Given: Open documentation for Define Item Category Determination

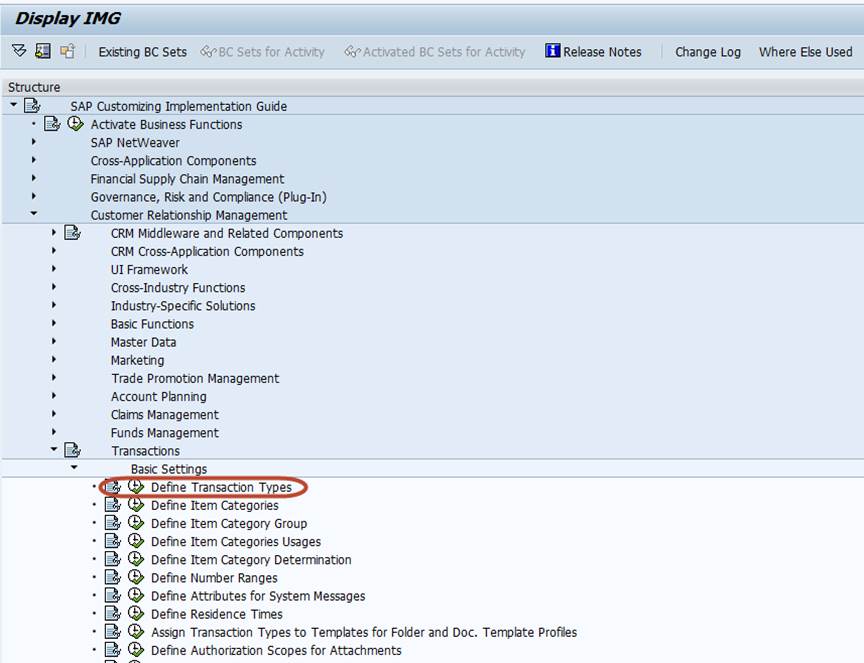Looking at the screenshot, I should coord(113,559).
